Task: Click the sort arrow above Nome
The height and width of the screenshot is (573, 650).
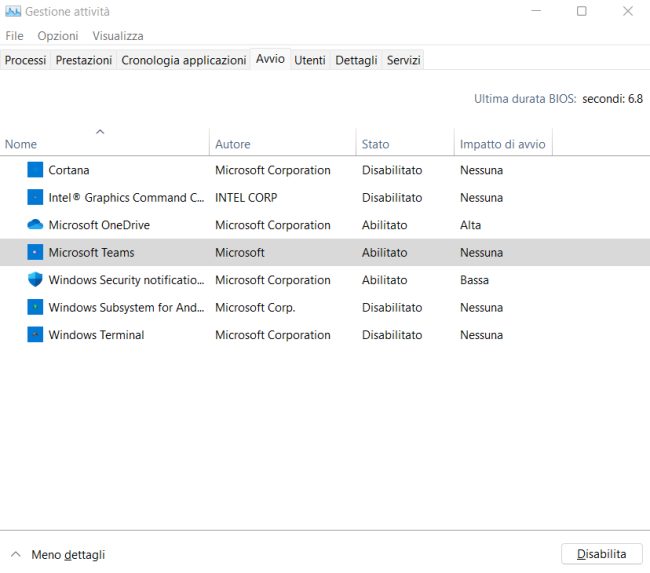Action: click(100, 132)
